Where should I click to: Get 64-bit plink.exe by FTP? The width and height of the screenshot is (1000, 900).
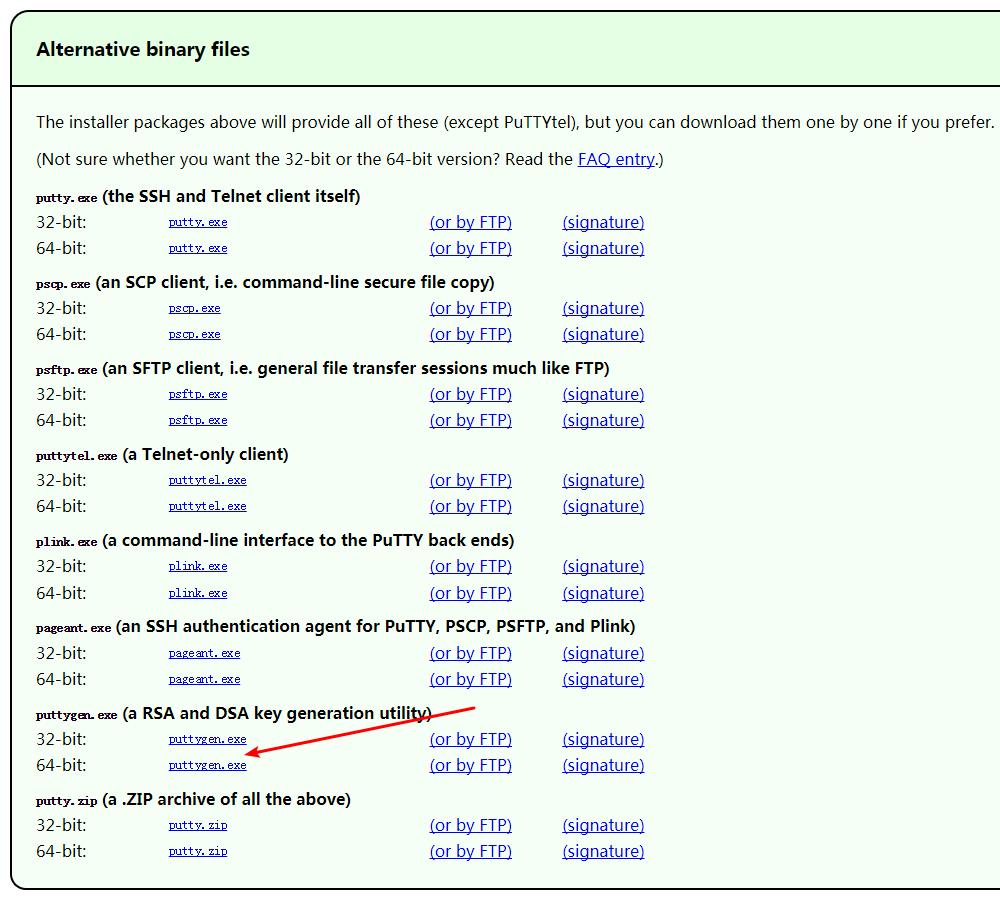click(x=471, y=594)
